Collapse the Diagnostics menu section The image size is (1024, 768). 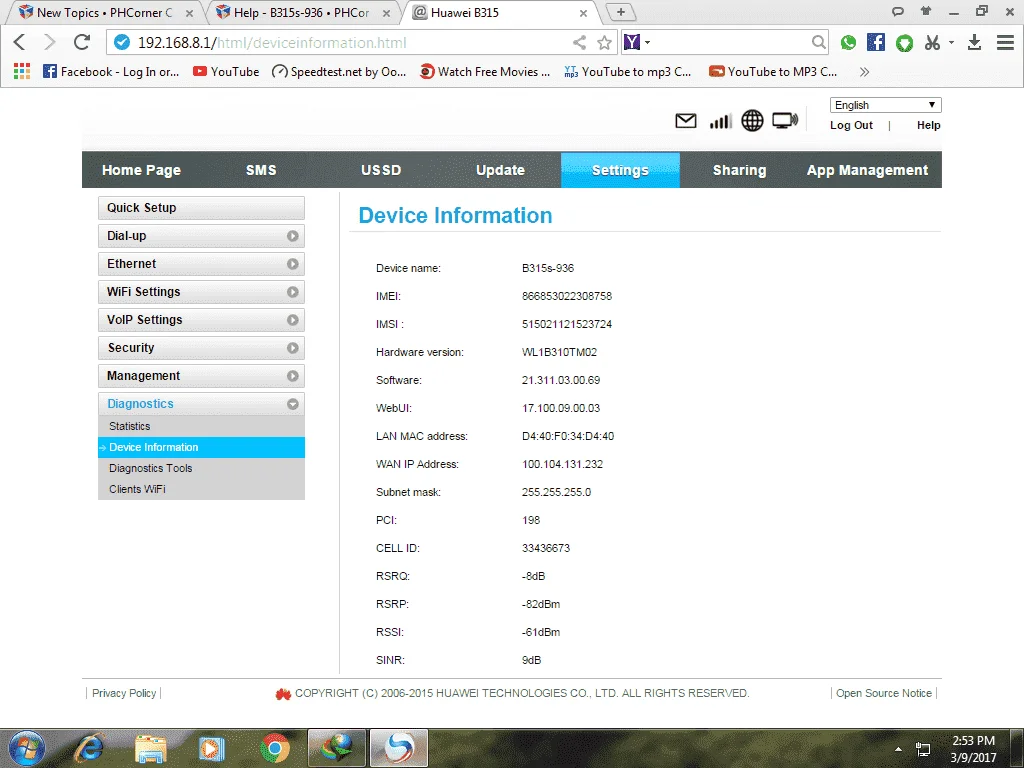point(201,404)
